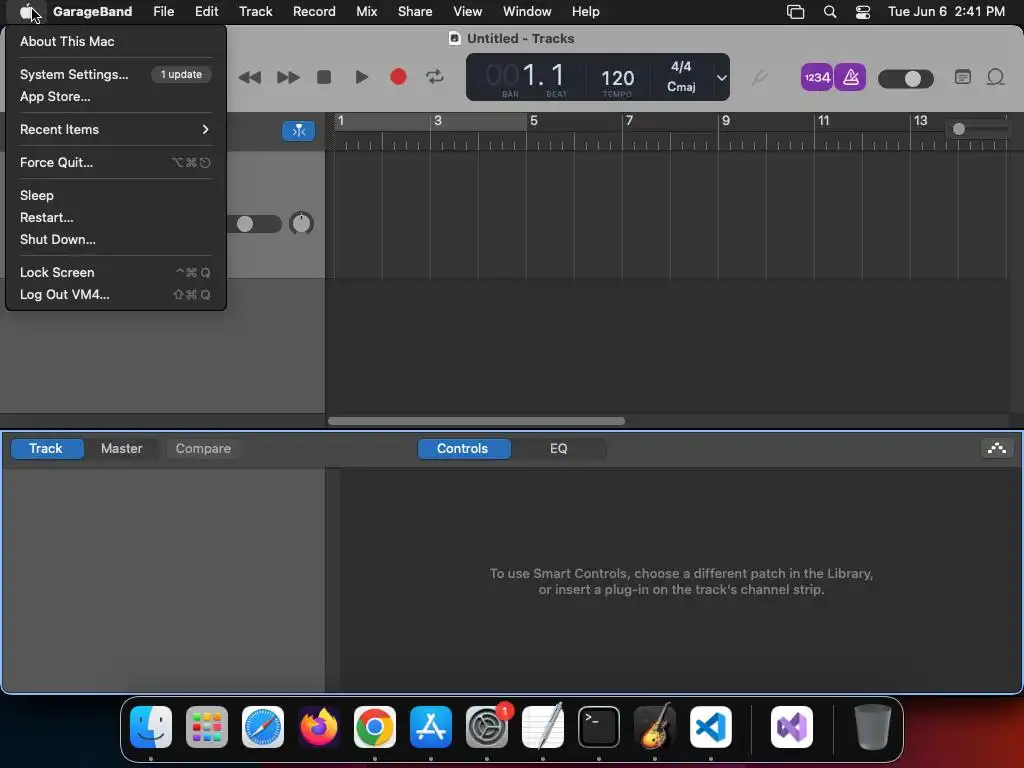Open the Tuner icon
Image resolution: width=1024 pixels, height=768 pixels.
759,78
